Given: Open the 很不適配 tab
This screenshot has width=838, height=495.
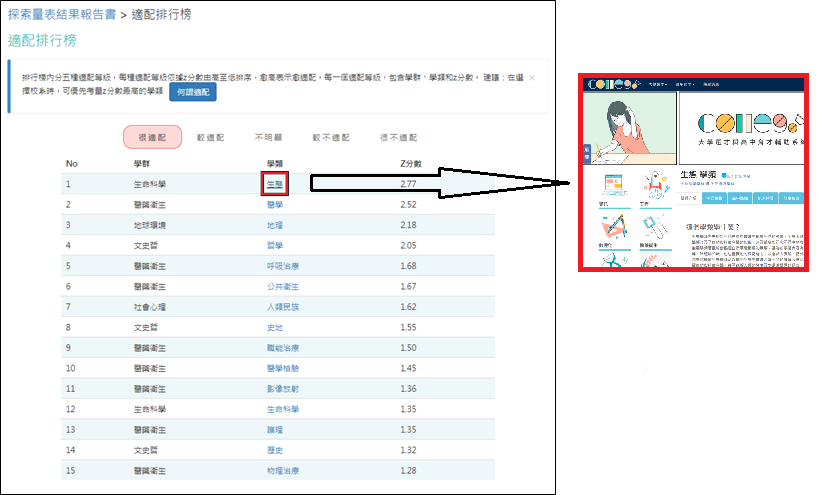Looking at the screenshot, I should coord(398,137).
